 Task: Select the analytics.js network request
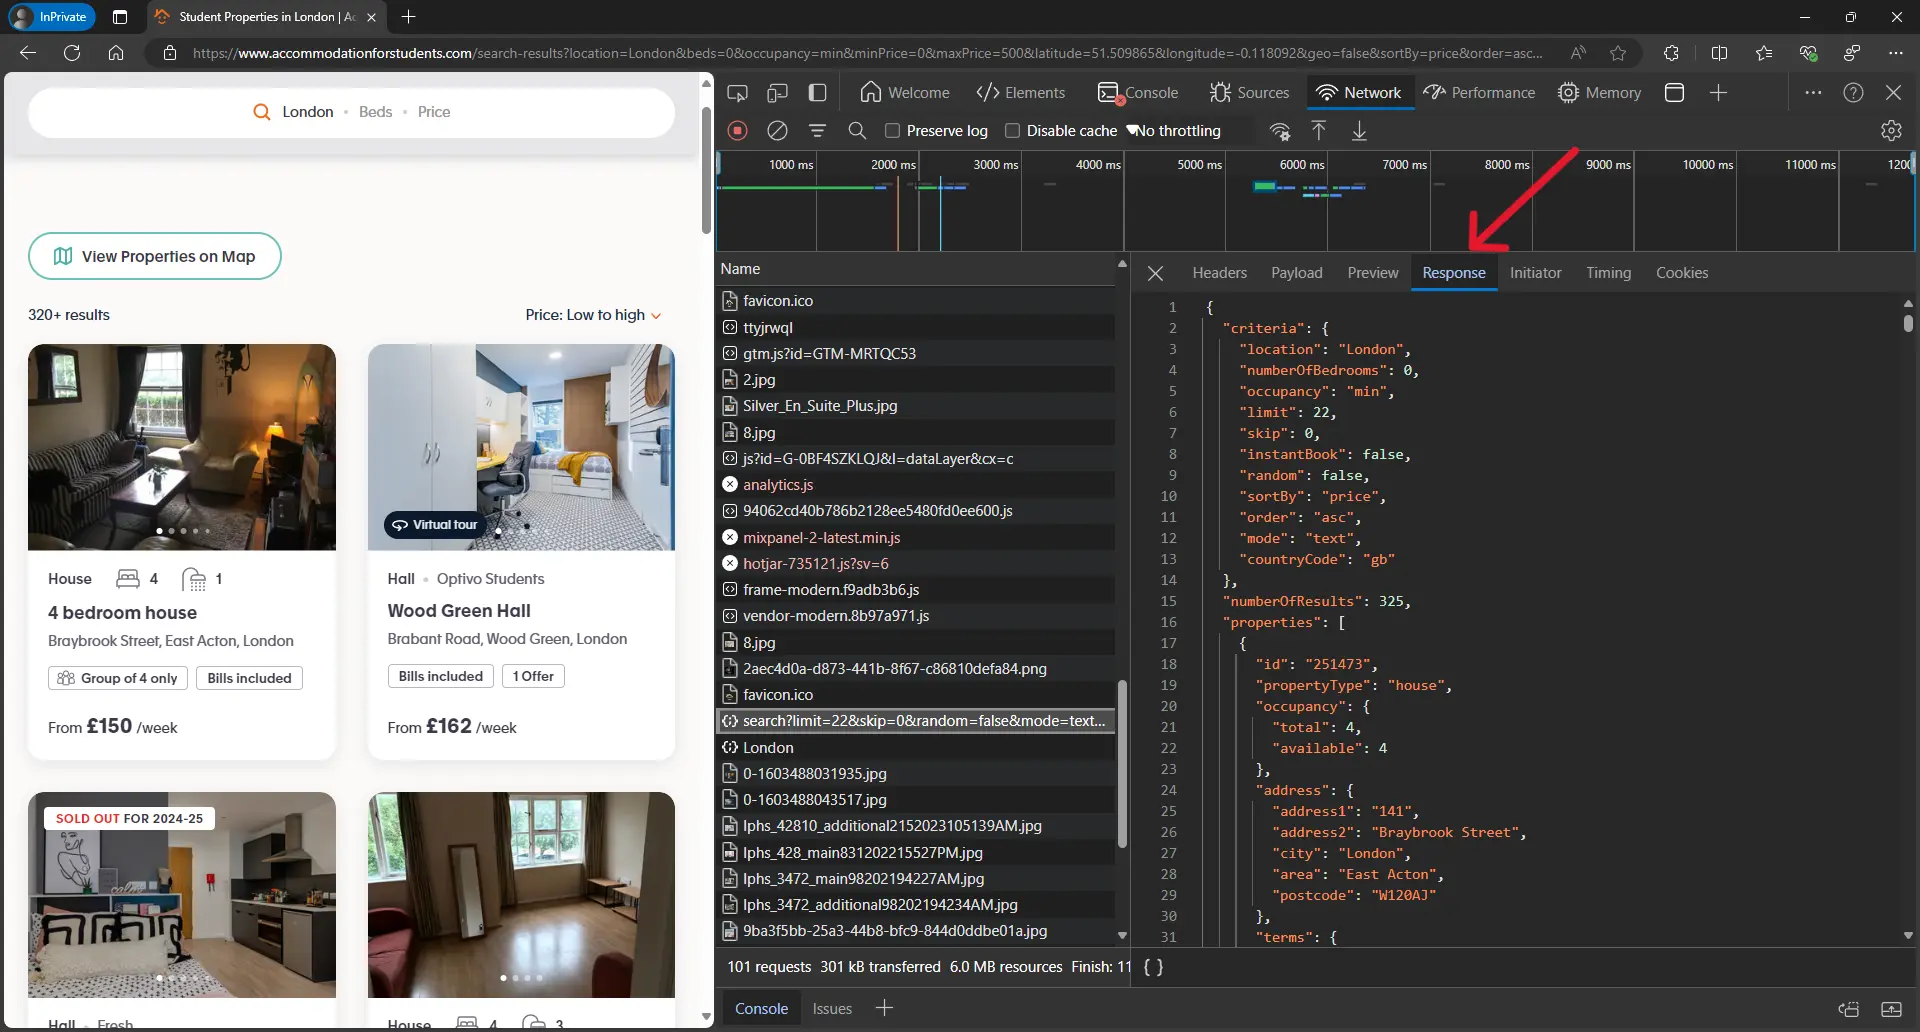click(x=780, y=484)
